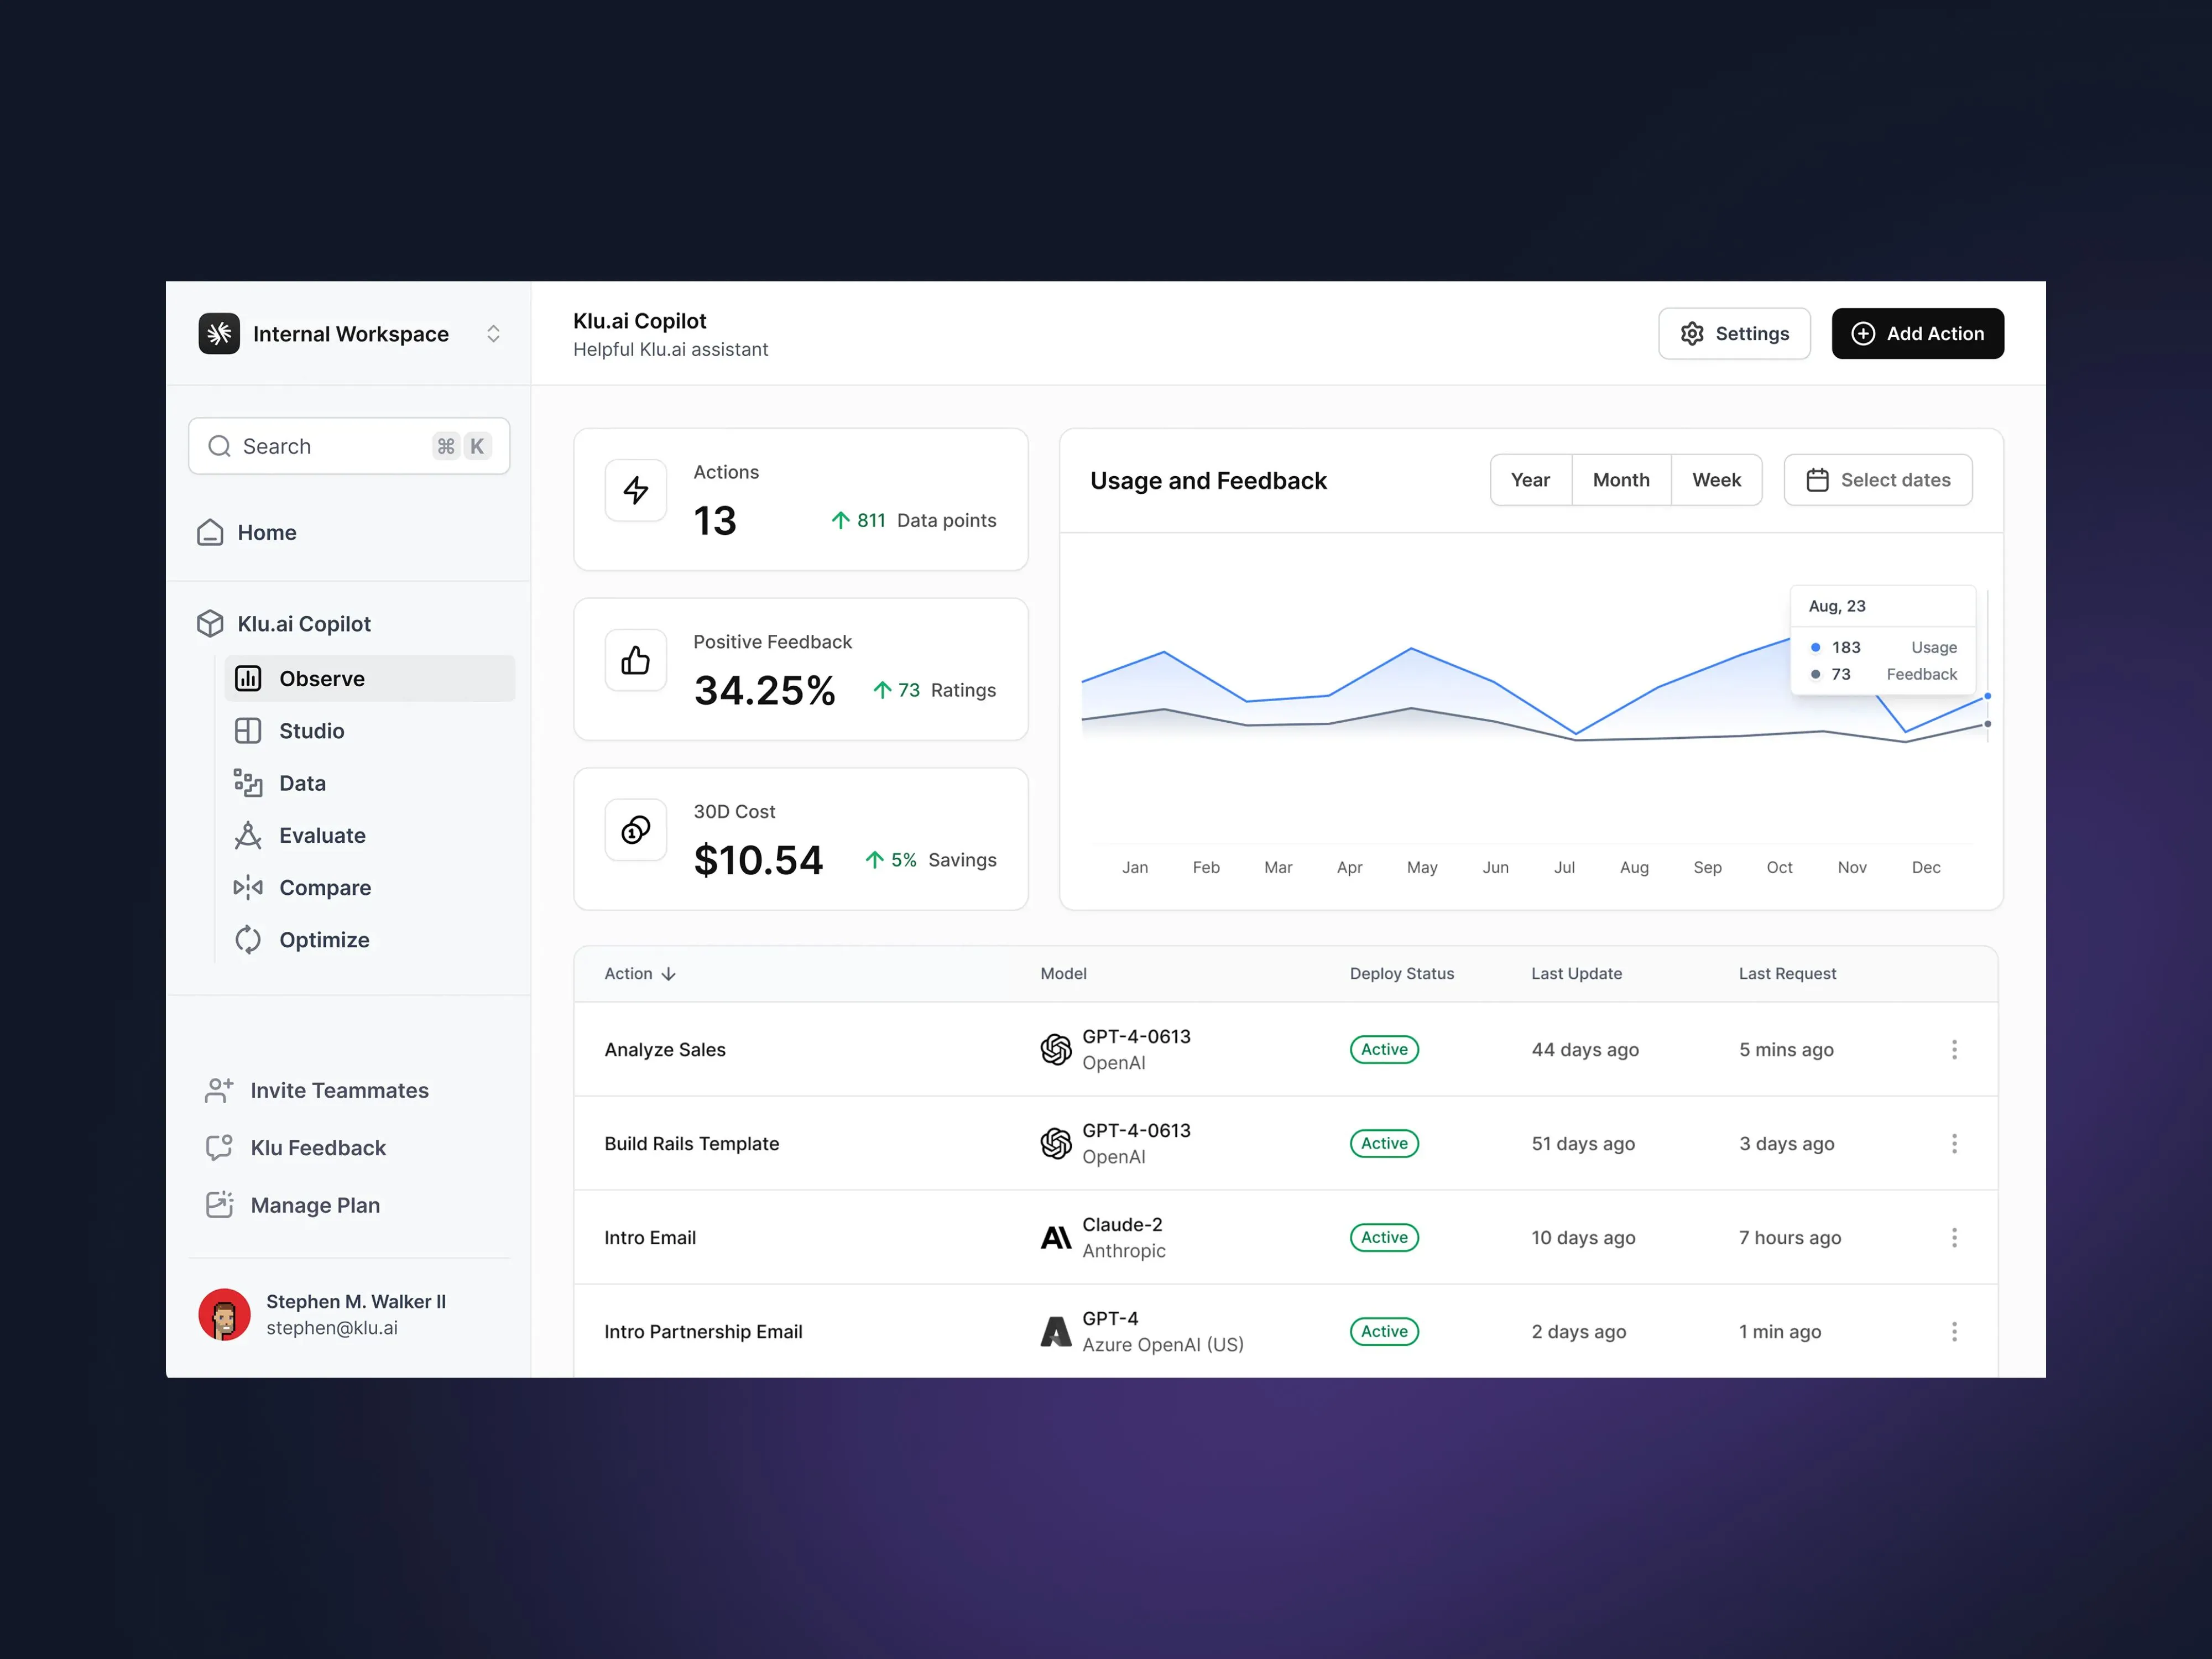
Task: Expand the Internal Workspace switcher
Action: click(x=493, y=334)
